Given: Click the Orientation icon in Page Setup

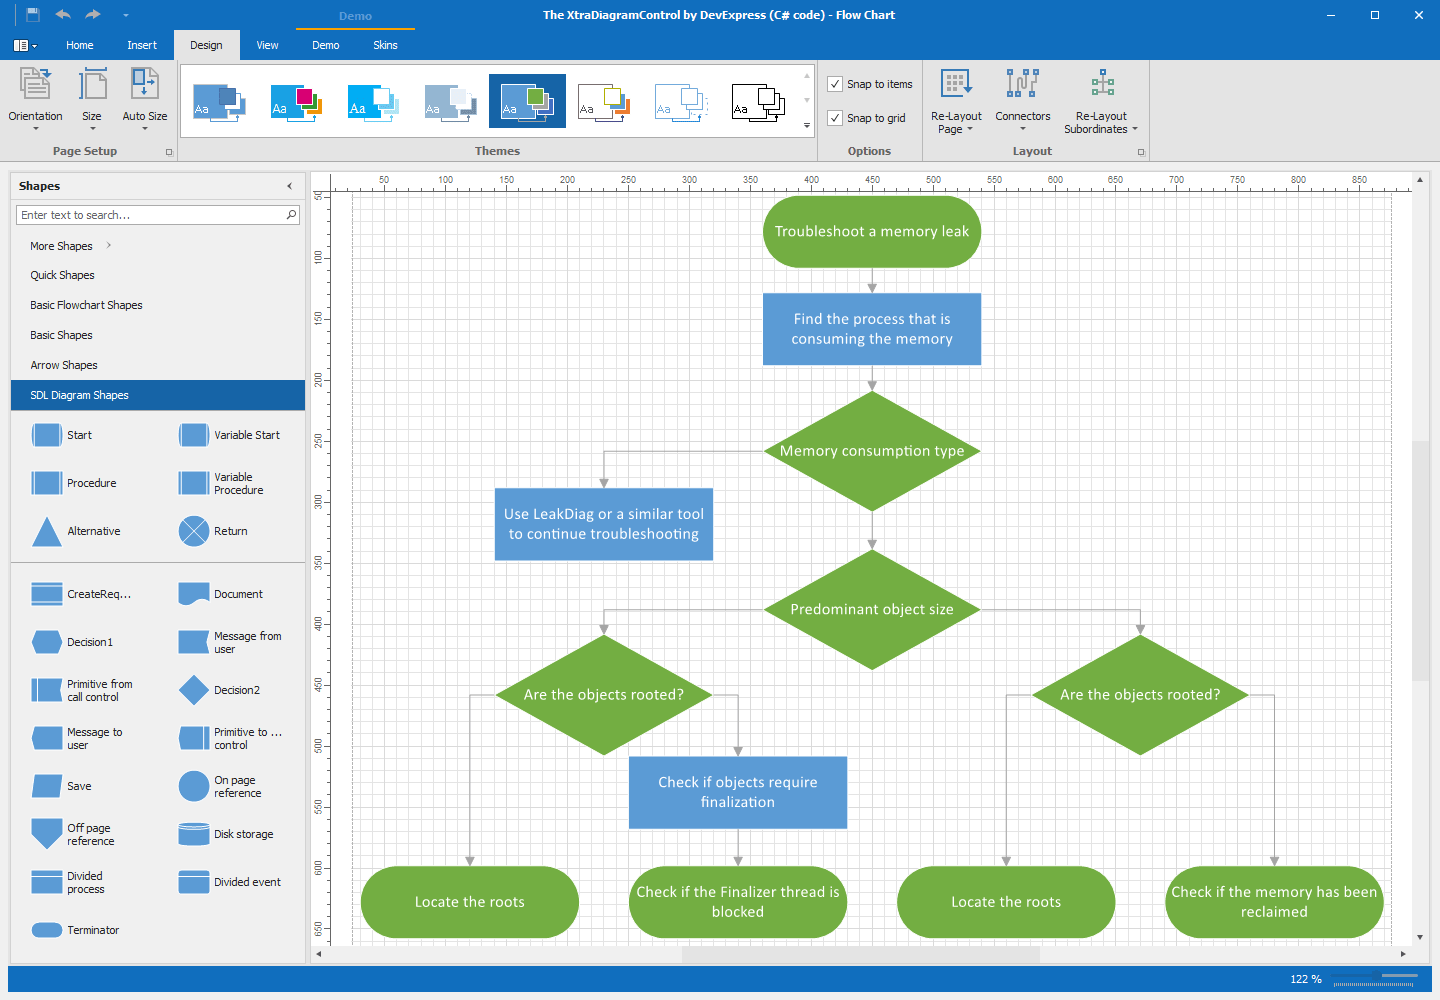Looking at the screenshot, I should pyautogui.click(x=34, y=83).
